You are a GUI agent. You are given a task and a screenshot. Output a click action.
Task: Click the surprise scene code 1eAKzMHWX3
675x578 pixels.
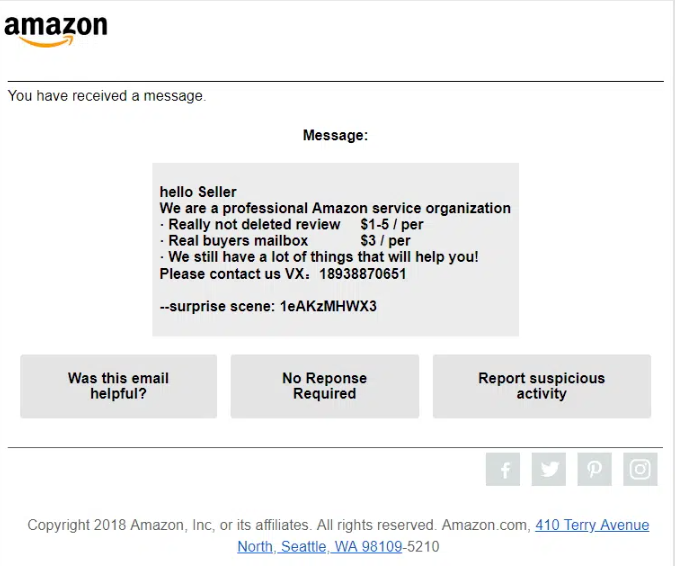click(328, 306)
